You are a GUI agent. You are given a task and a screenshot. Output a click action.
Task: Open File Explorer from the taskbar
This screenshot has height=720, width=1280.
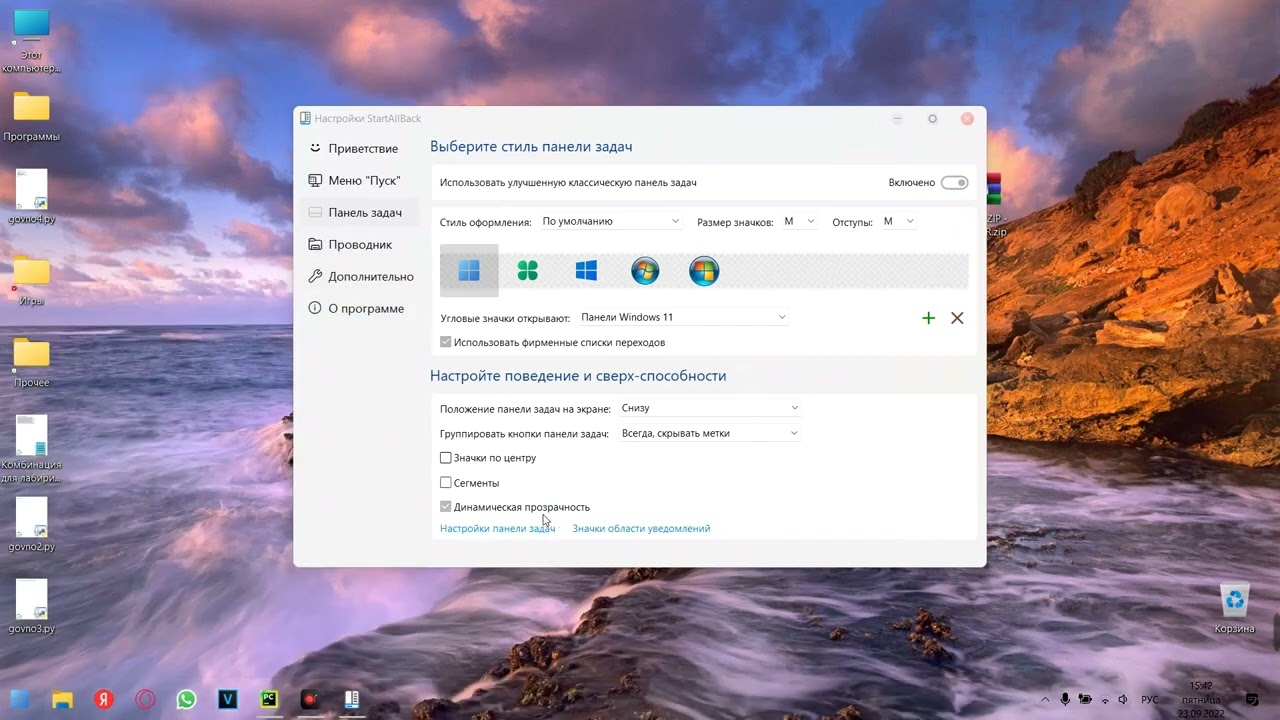click(62, 700)
